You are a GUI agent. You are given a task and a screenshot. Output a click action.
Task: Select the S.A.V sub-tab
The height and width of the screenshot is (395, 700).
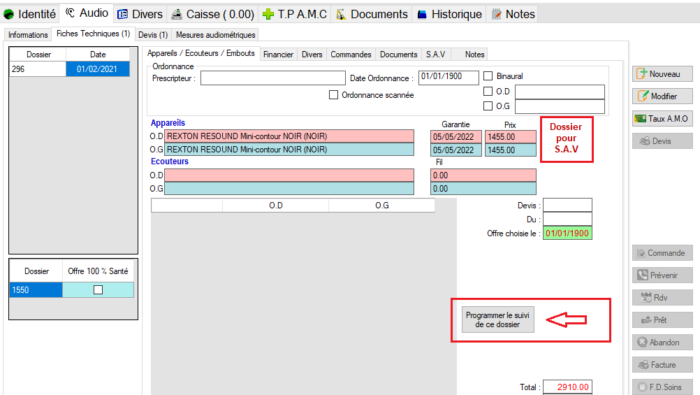point(435,54)
